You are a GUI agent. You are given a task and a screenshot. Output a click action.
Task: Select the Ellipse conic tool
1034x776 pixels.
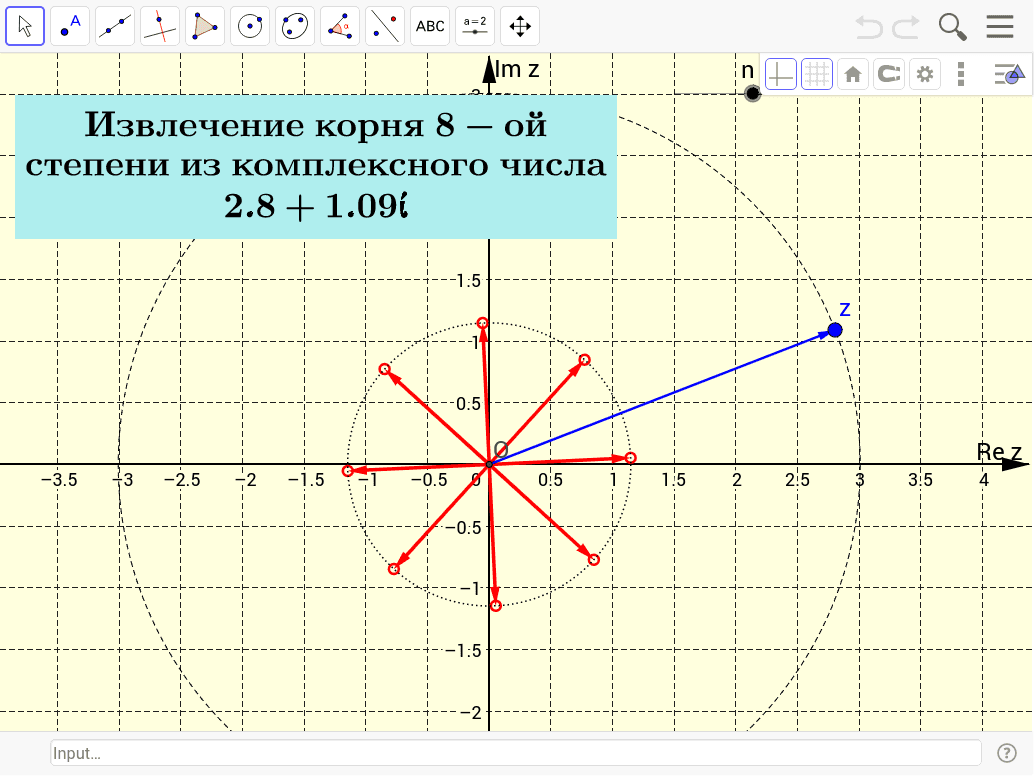click(295, 26)
